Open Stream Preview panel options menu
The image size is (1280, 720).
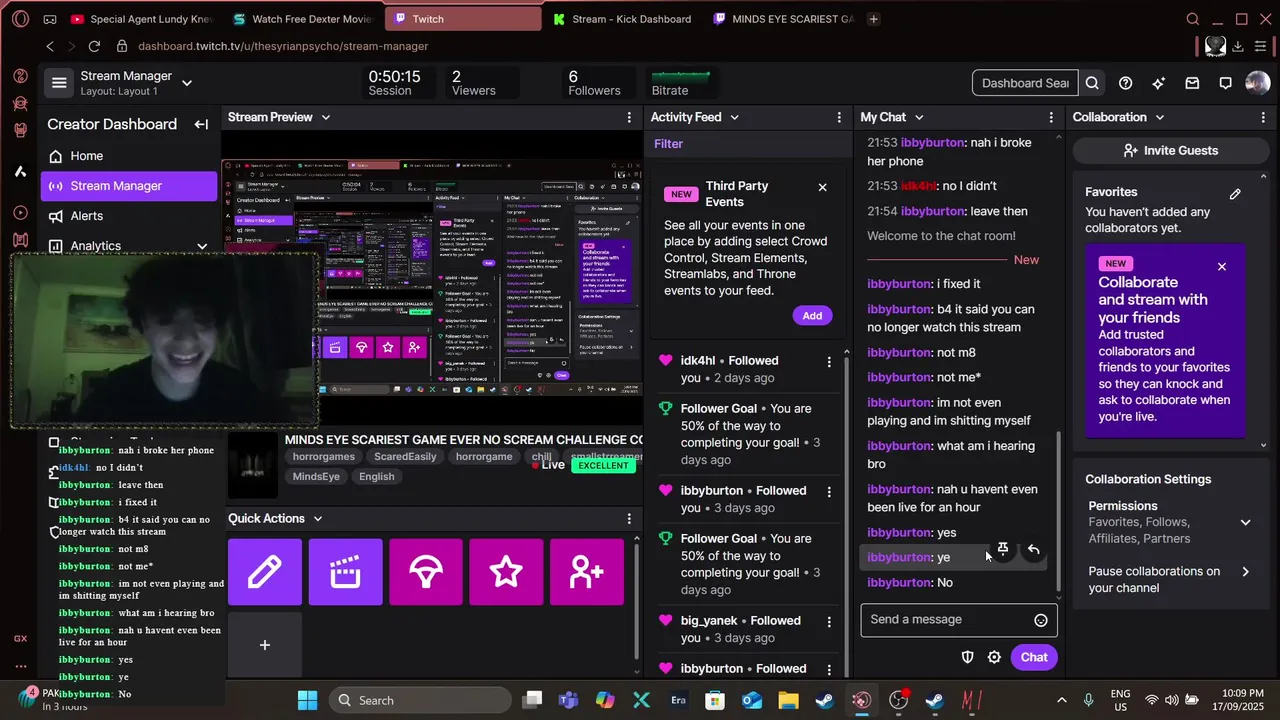(x=629, y=117)
